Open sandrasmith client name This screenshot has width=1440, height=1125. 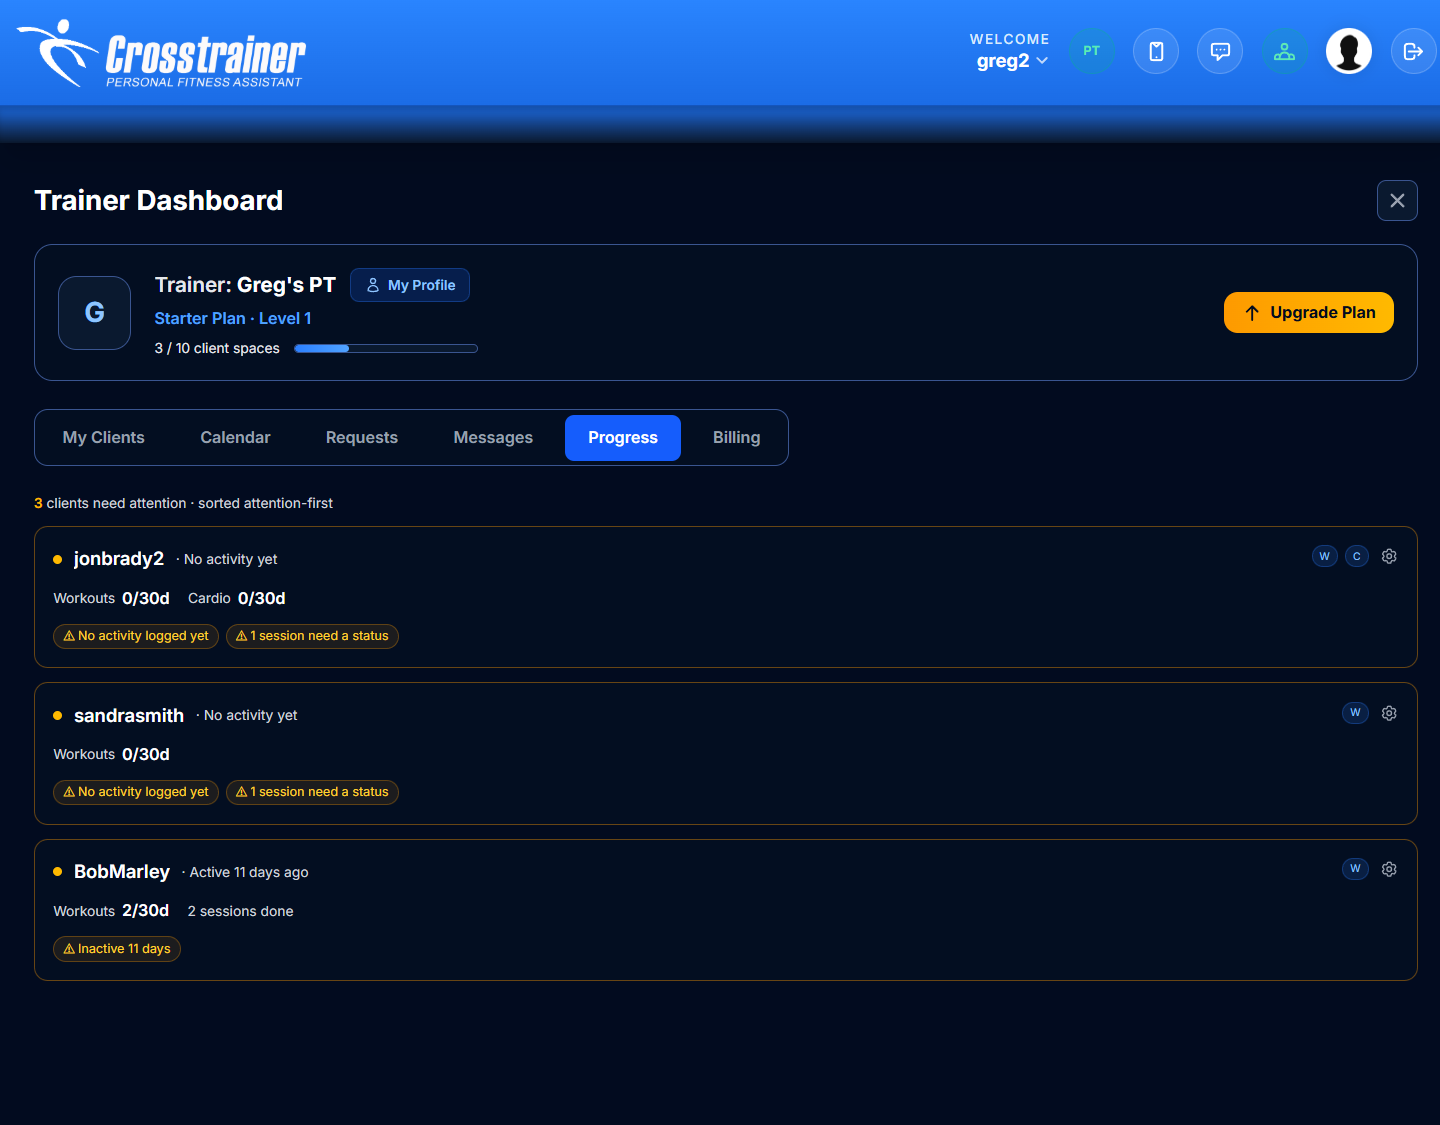pos(129,716)
